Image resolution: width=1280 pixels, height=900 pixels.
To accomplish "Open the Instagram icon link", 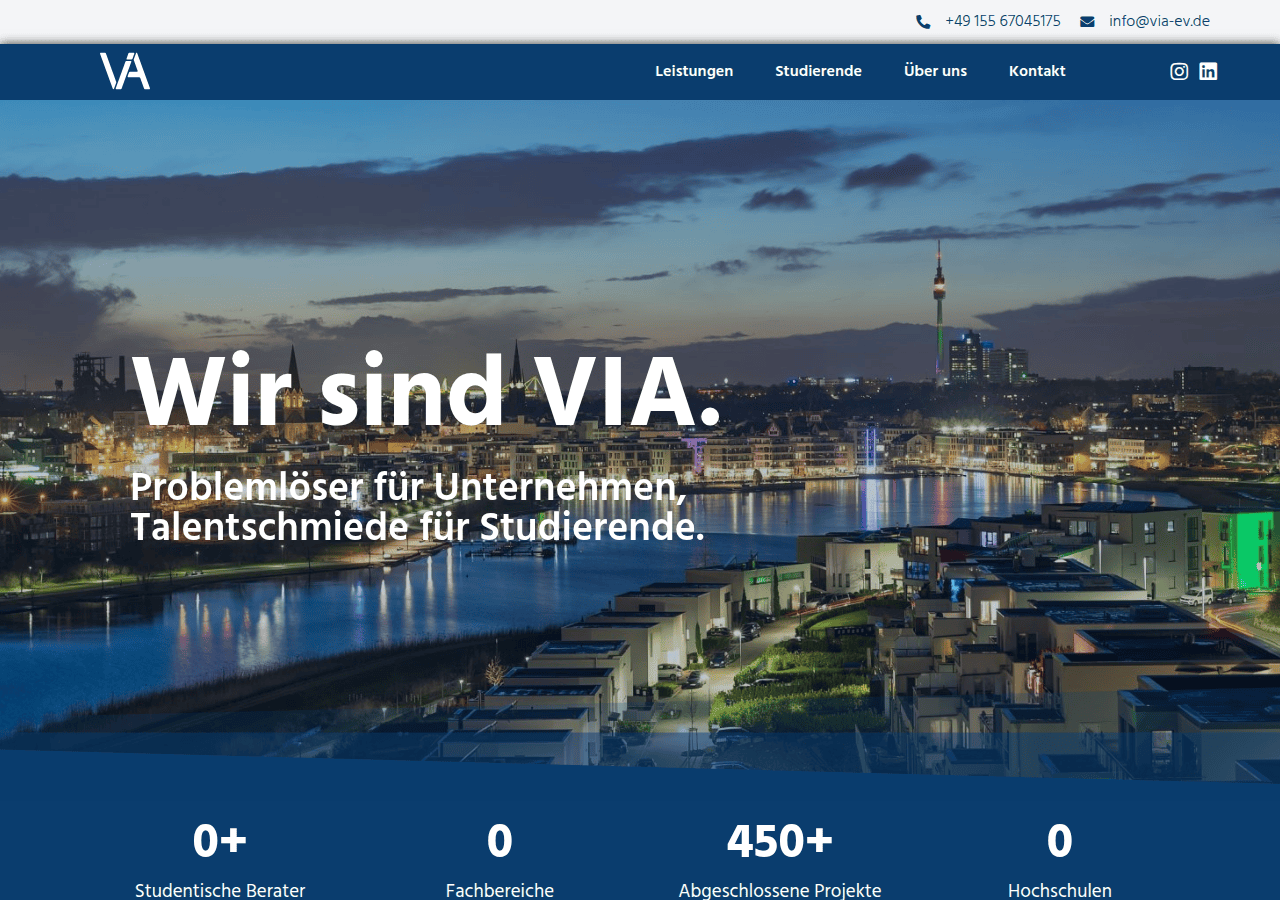I will click(x=1179, y=71).
